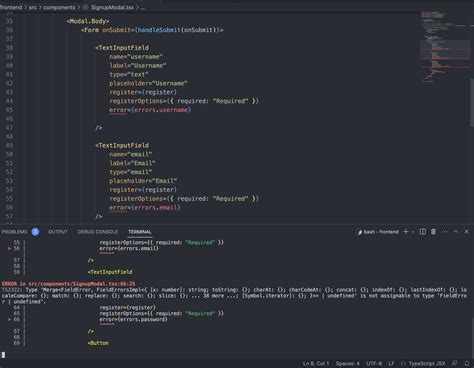Open launch profile dropdown next to plus
474x368 pixels.
pyautogui.click(x=413, y=232)
